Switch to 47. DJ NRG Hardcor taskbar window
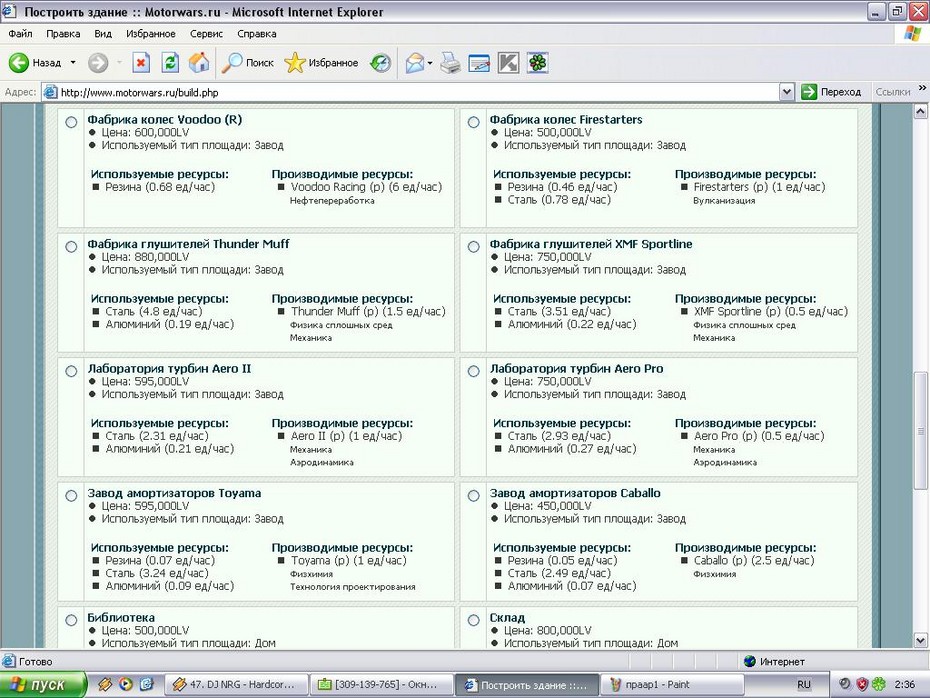The width and height of the screenshot is (930, 698). point(236,684)
